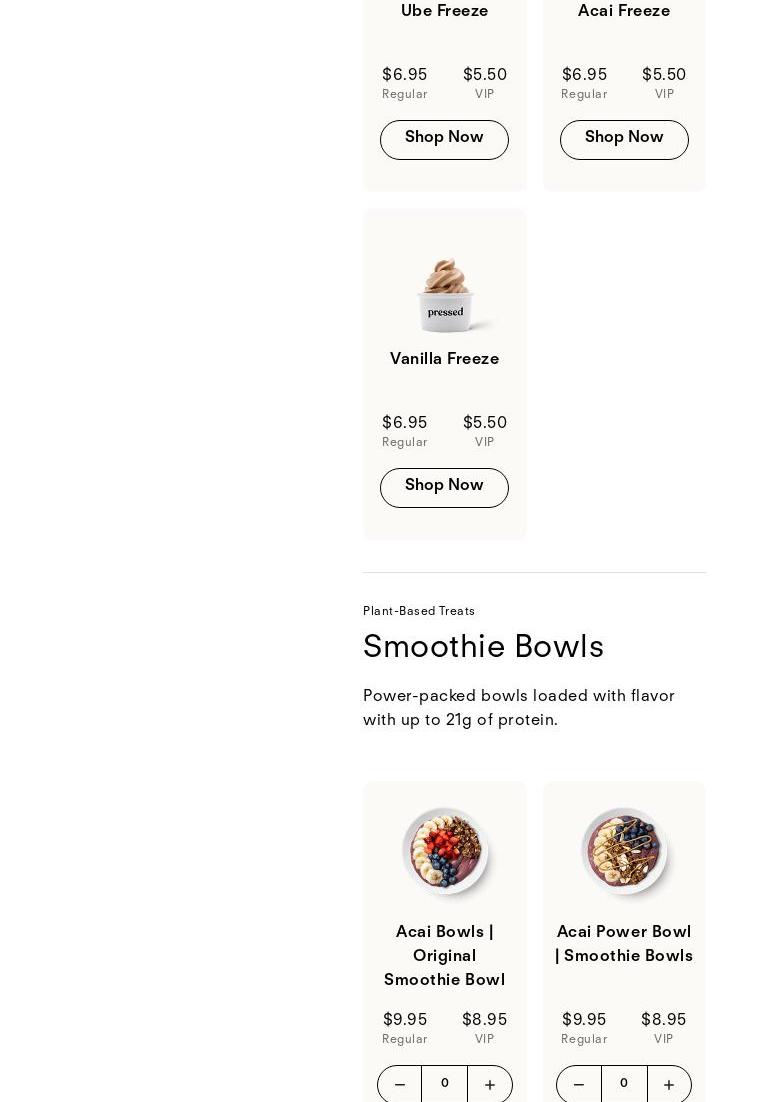The height and width of the screenshot is (1102, 770).
Task: Select $8.95 VIP price on Acai Power Bowl
Action: 663,1027
